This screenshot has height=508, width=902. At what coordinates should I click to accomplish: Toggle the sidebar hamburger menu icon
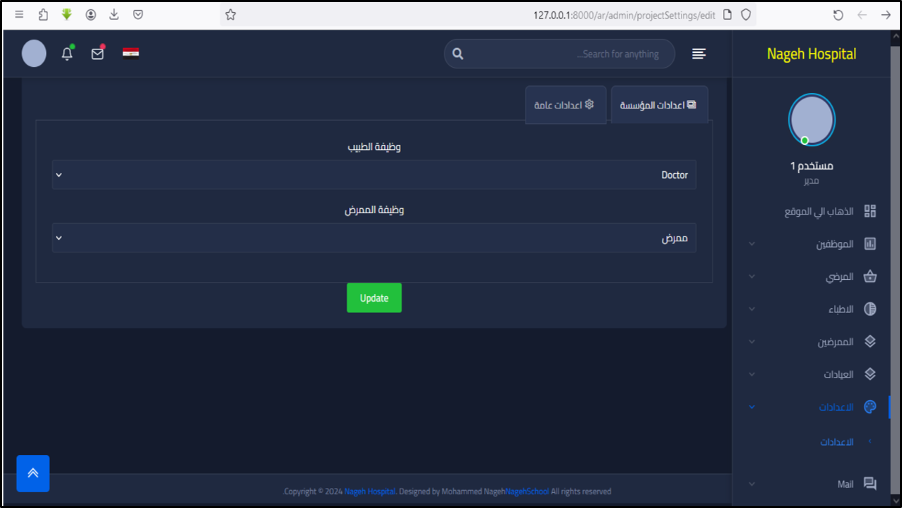tap(699, 54)
